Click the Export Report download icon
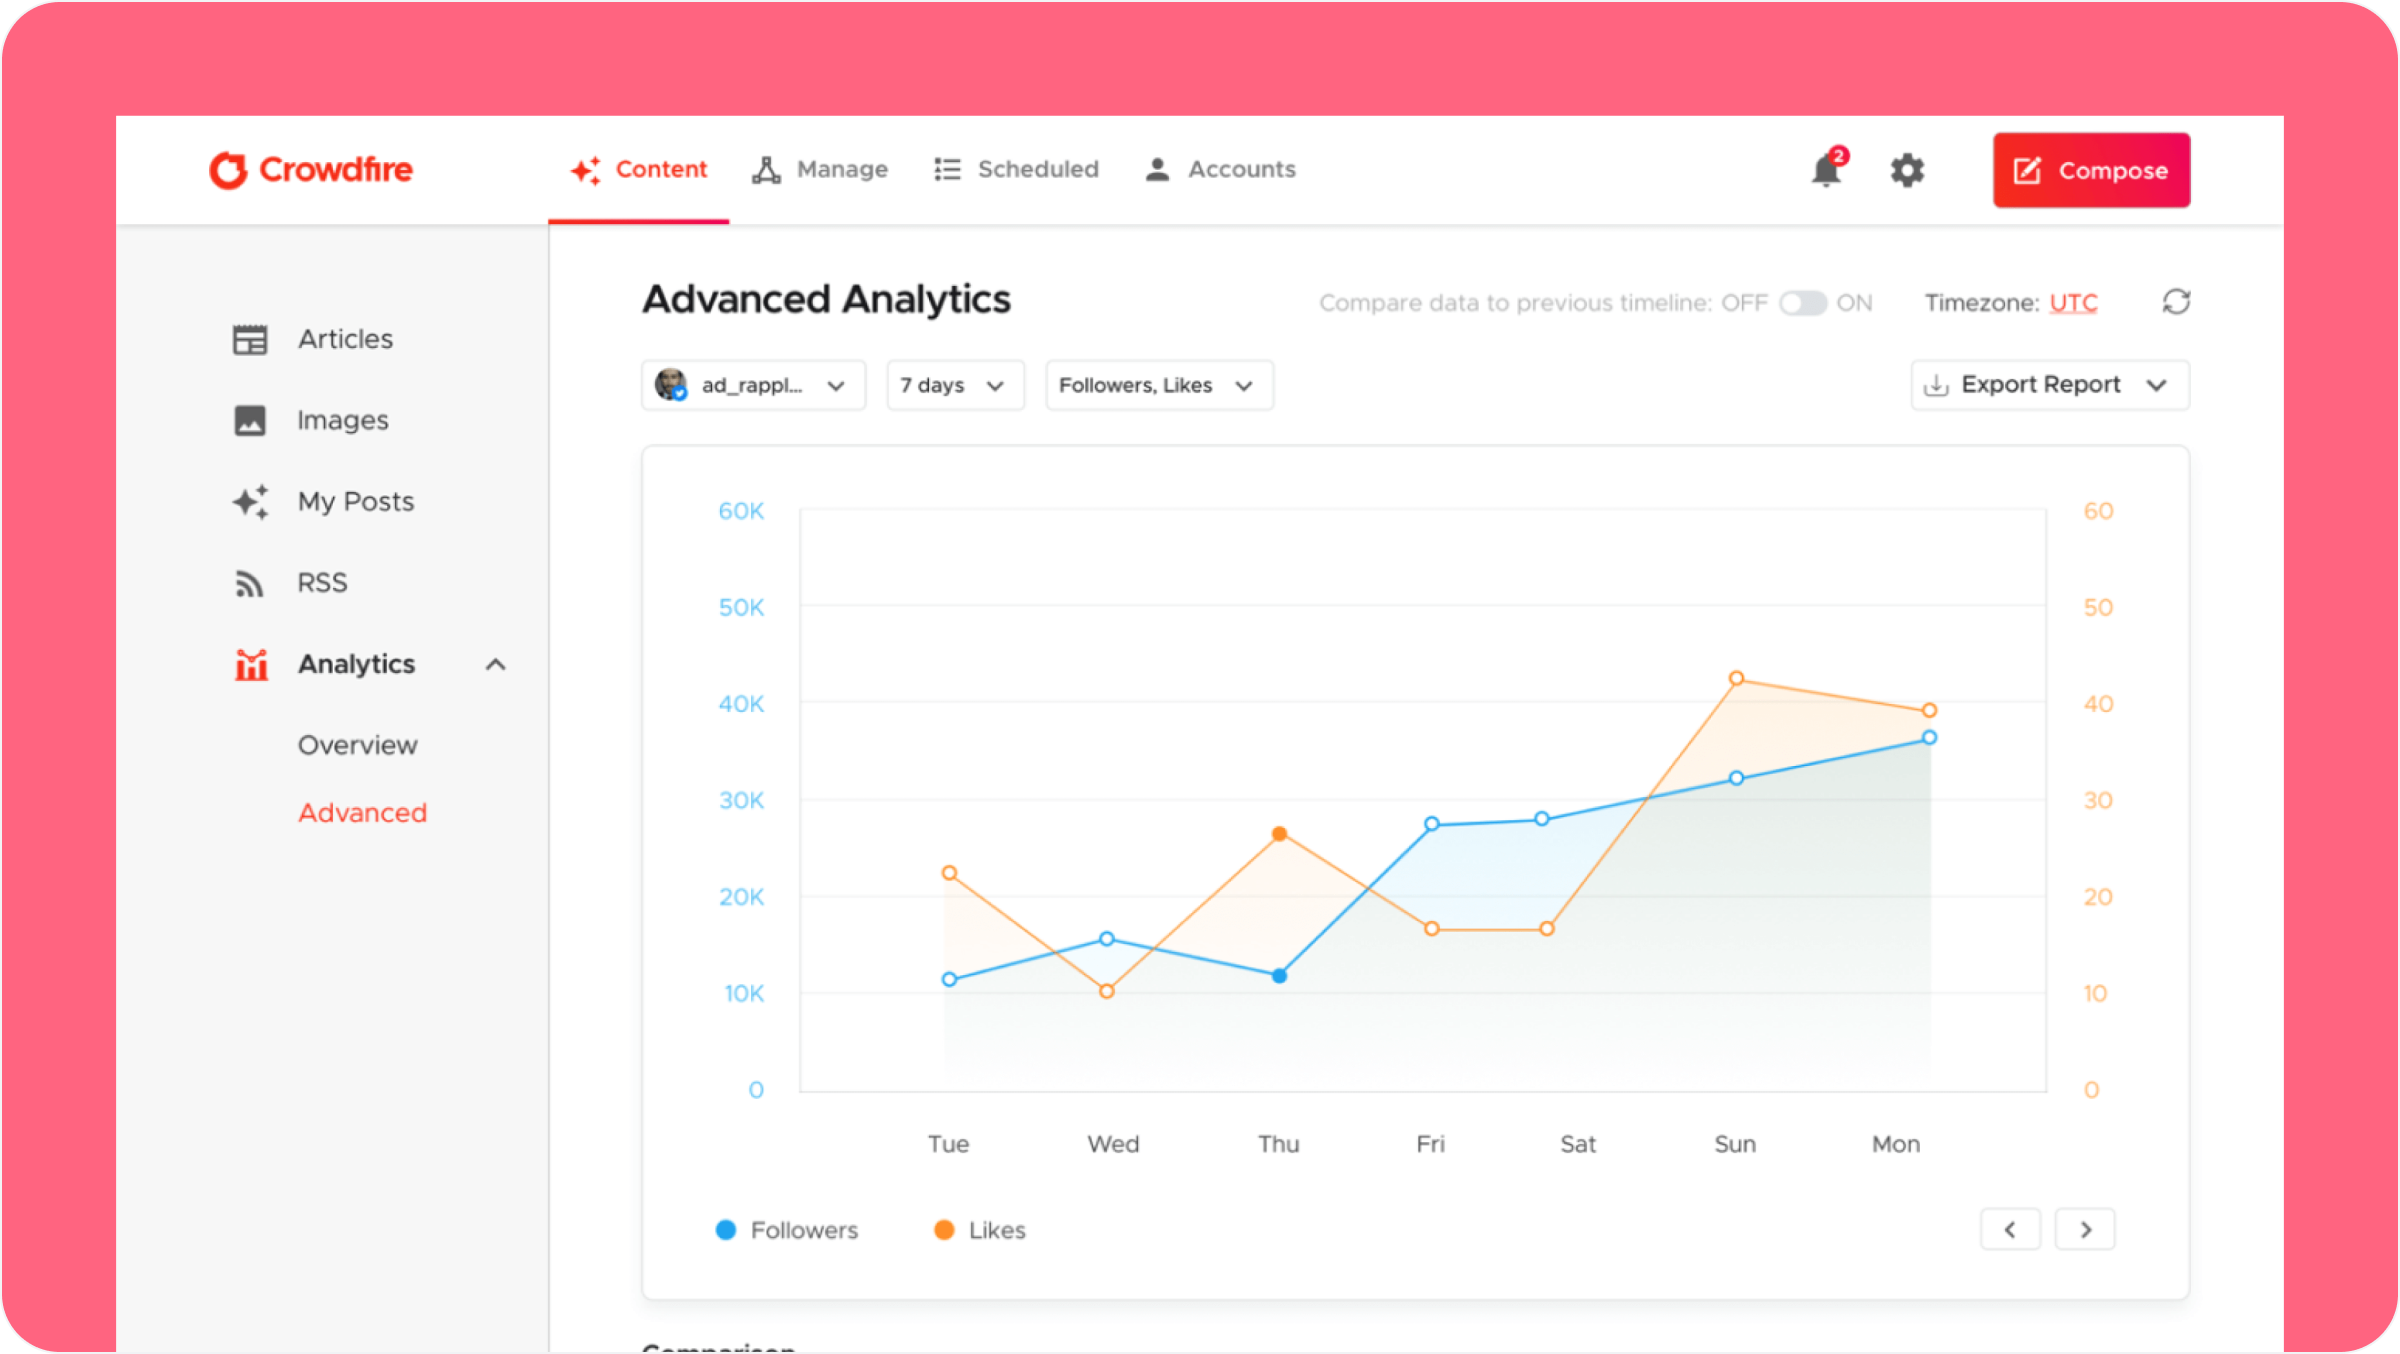Viewport: 2400px width, 1354px height. [1936, 385]
